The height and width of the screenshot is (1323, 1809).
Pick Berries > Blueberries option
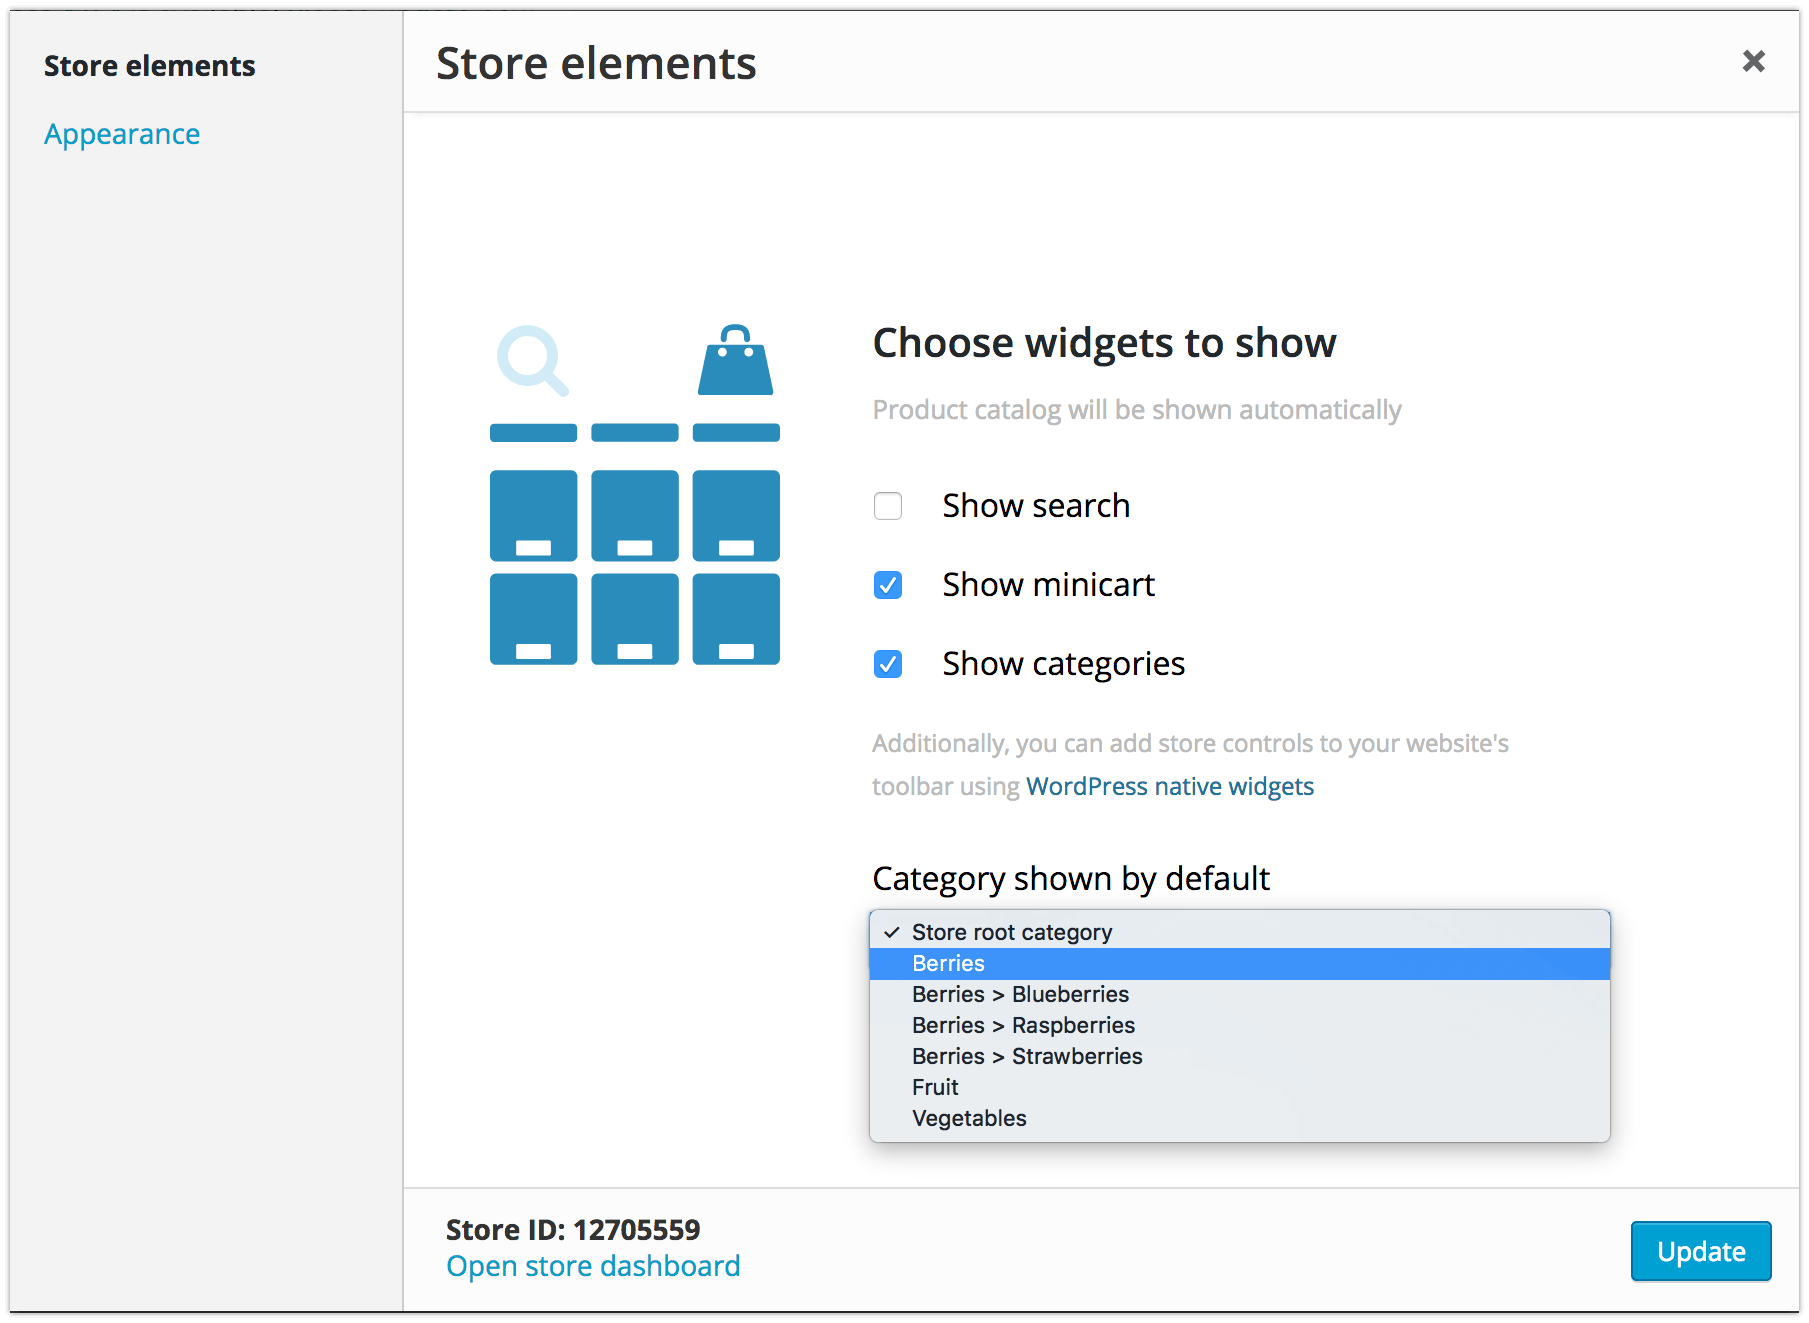coord(1240,994)
